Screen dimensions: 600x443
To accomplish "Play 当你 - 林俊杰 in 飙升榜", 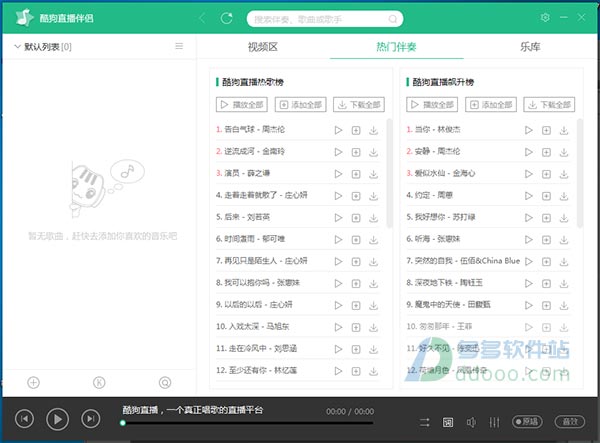I will point(528,130).
